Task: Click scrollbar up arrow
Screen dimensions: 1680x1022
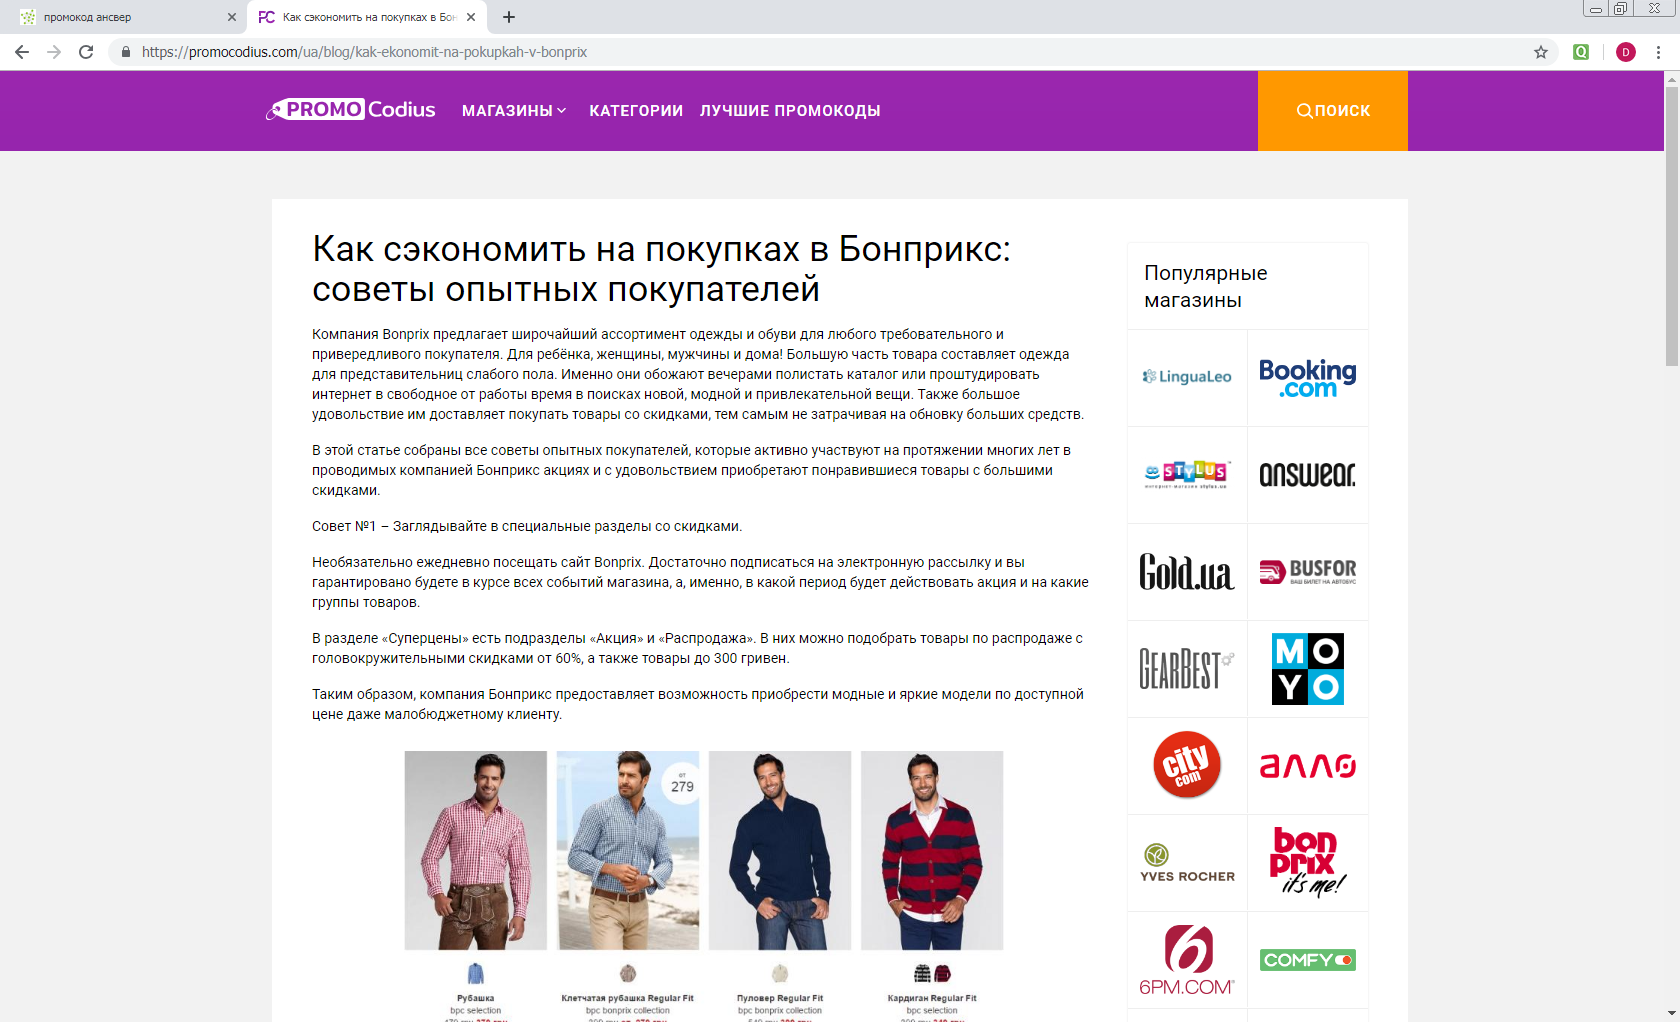Action: click(1671, 78)
